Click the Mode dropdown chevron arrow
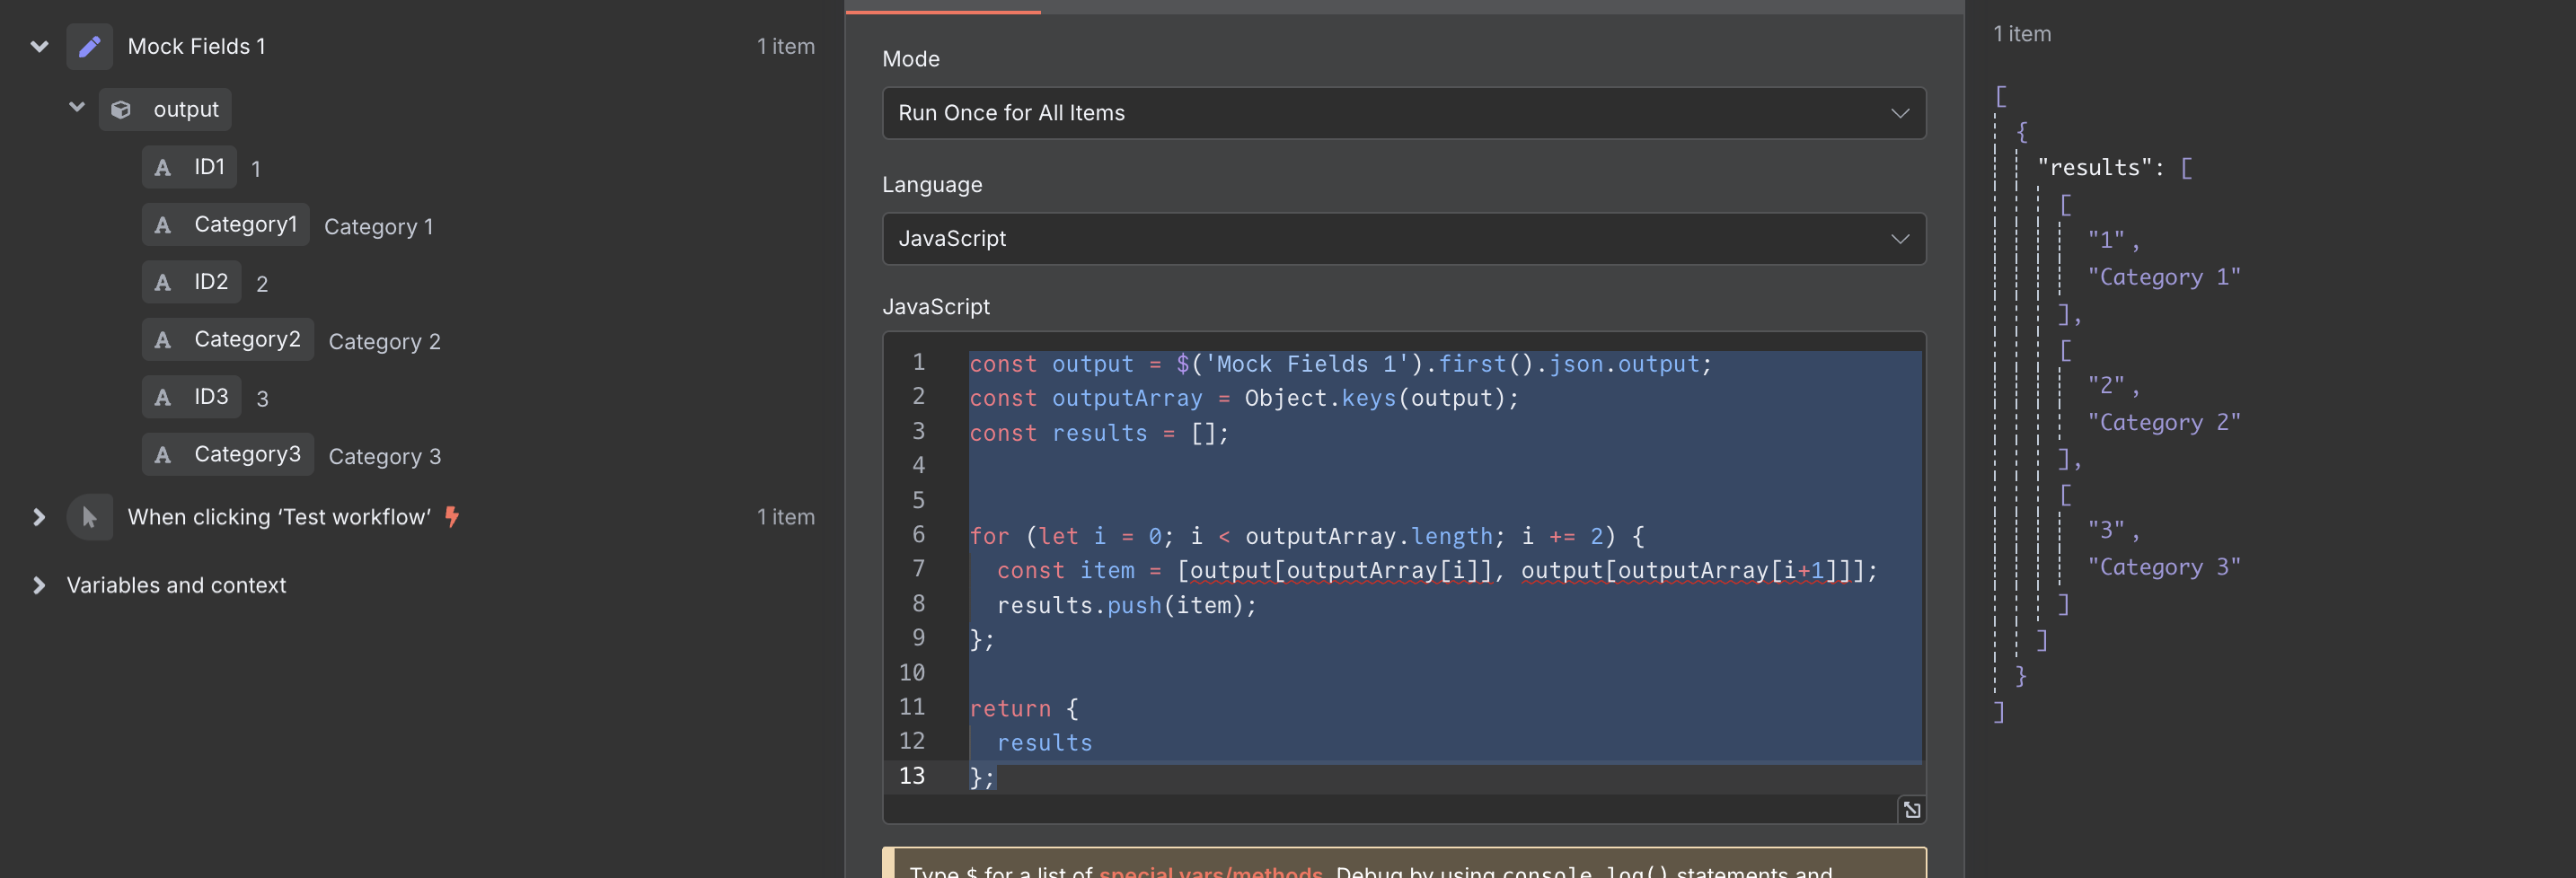 point(1900,113)
